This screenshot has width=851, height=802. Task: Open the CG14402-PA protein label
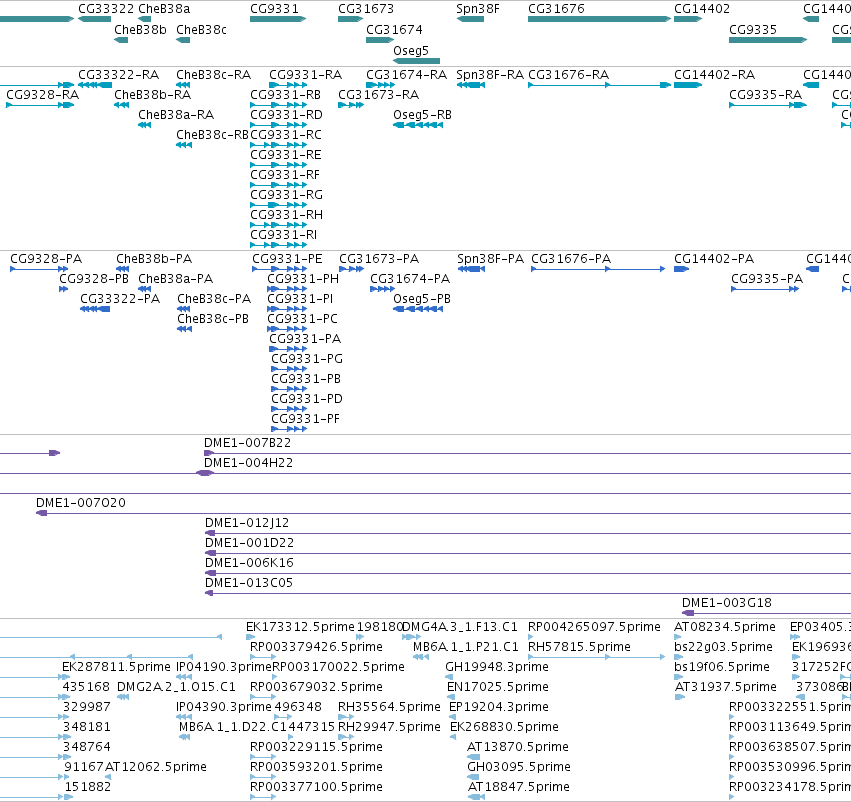(714, 259)
